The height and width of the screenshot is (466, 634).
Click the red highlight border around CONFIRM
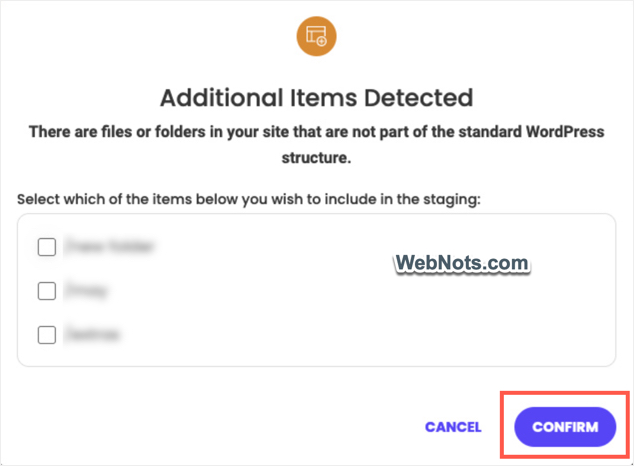[503, 427]
